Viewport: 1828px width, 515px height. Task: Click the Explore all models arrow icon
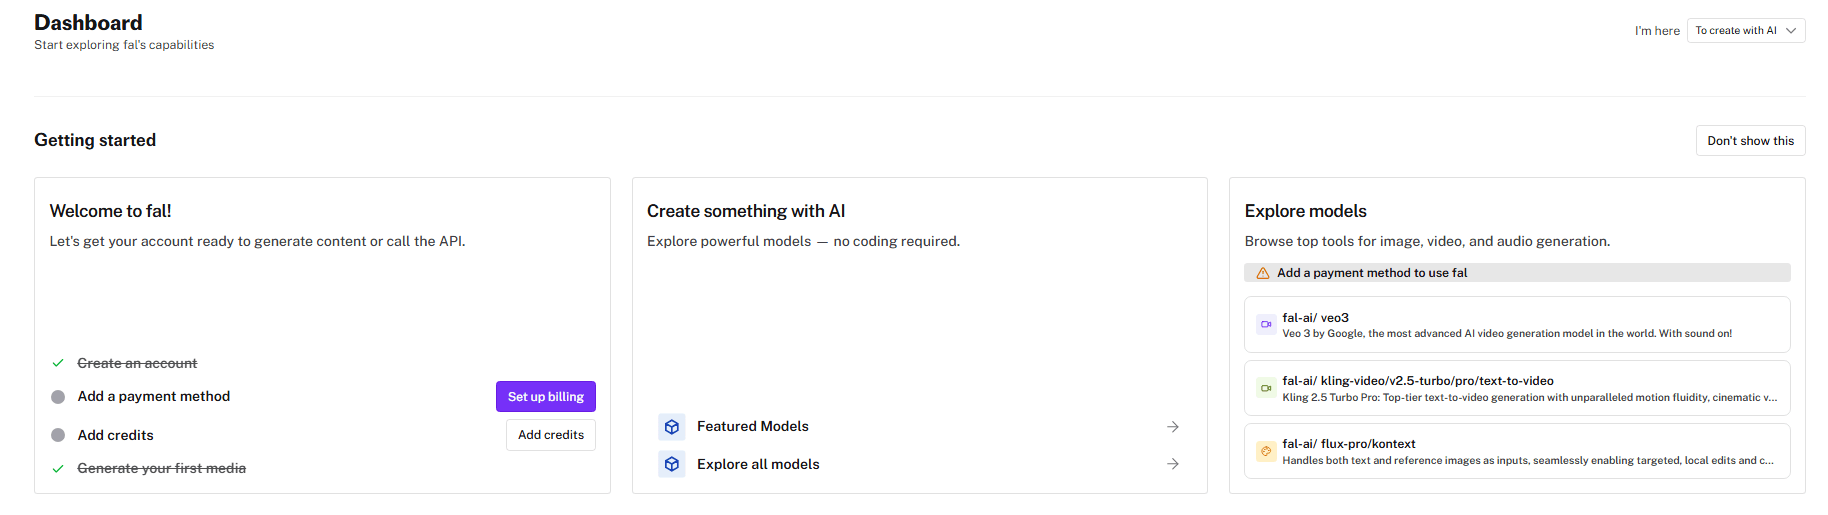click(1173, 464)
